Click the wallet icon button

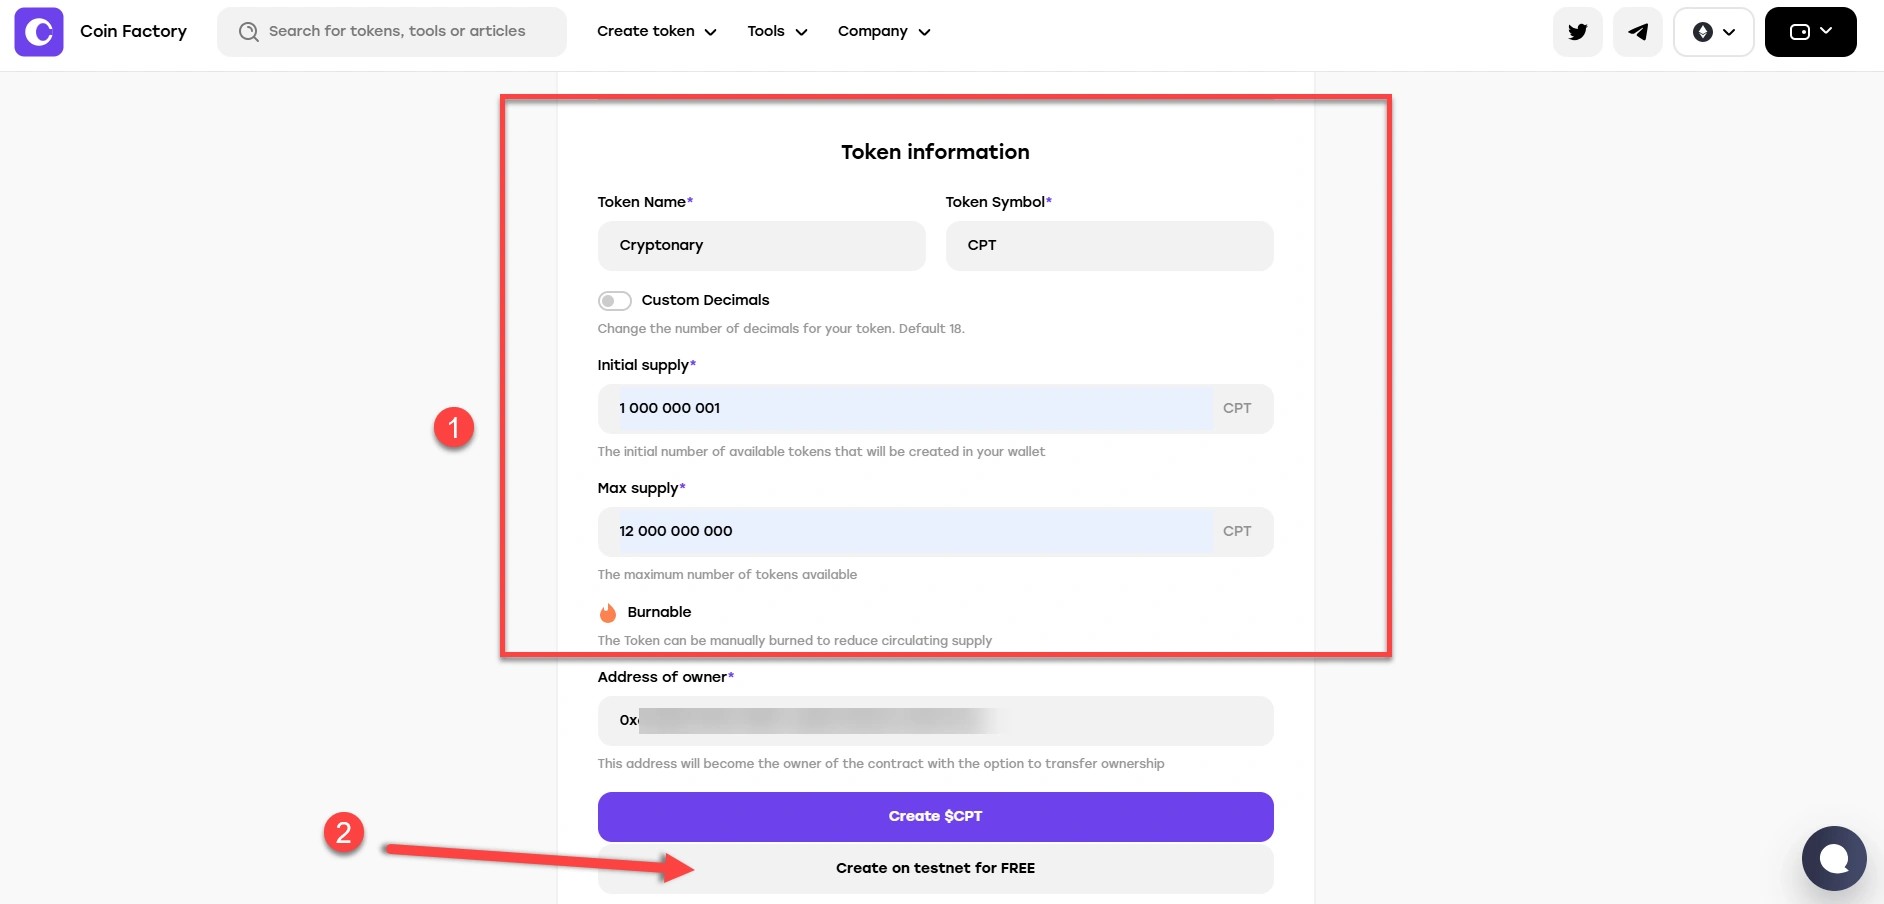click(1800, 32)
